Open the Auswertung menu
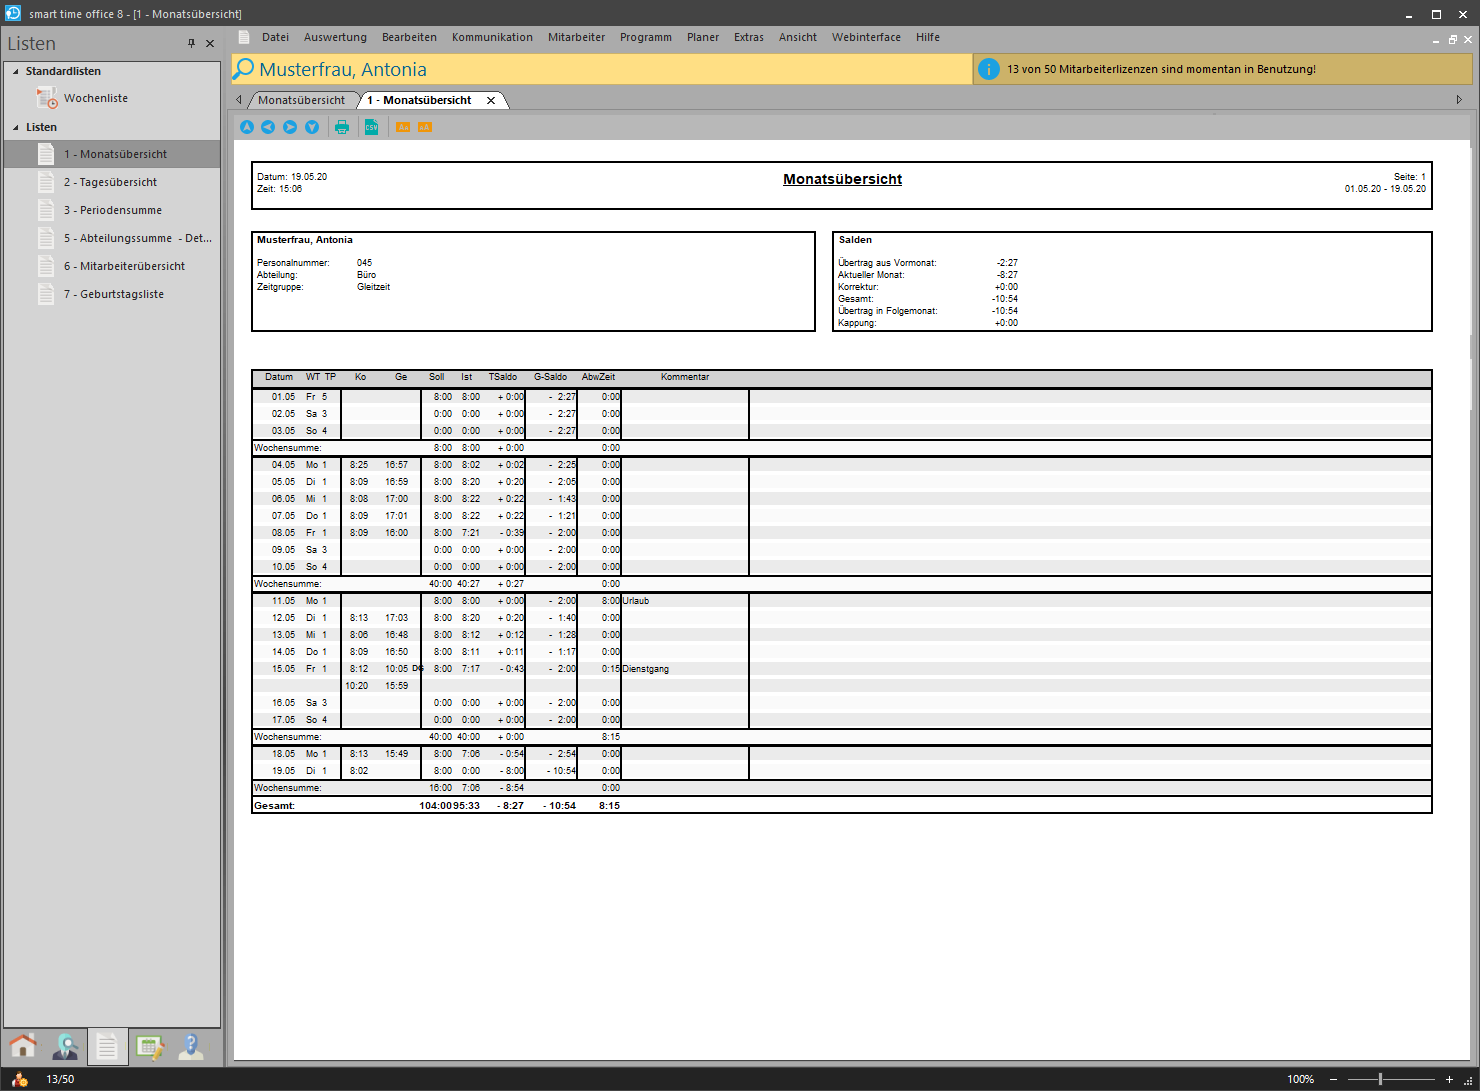Screen dimensions: 1480x1091 coord(335,37)
